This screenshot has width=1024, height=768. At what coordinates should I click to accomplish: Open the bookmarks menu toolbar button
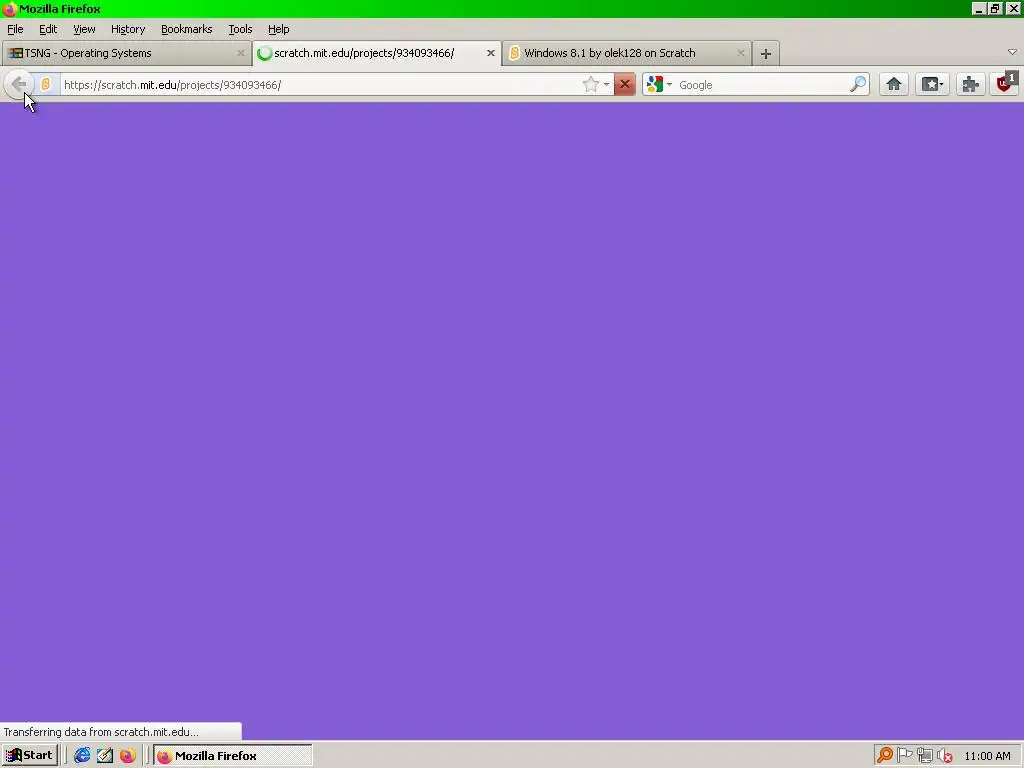[x=932, y=84]
